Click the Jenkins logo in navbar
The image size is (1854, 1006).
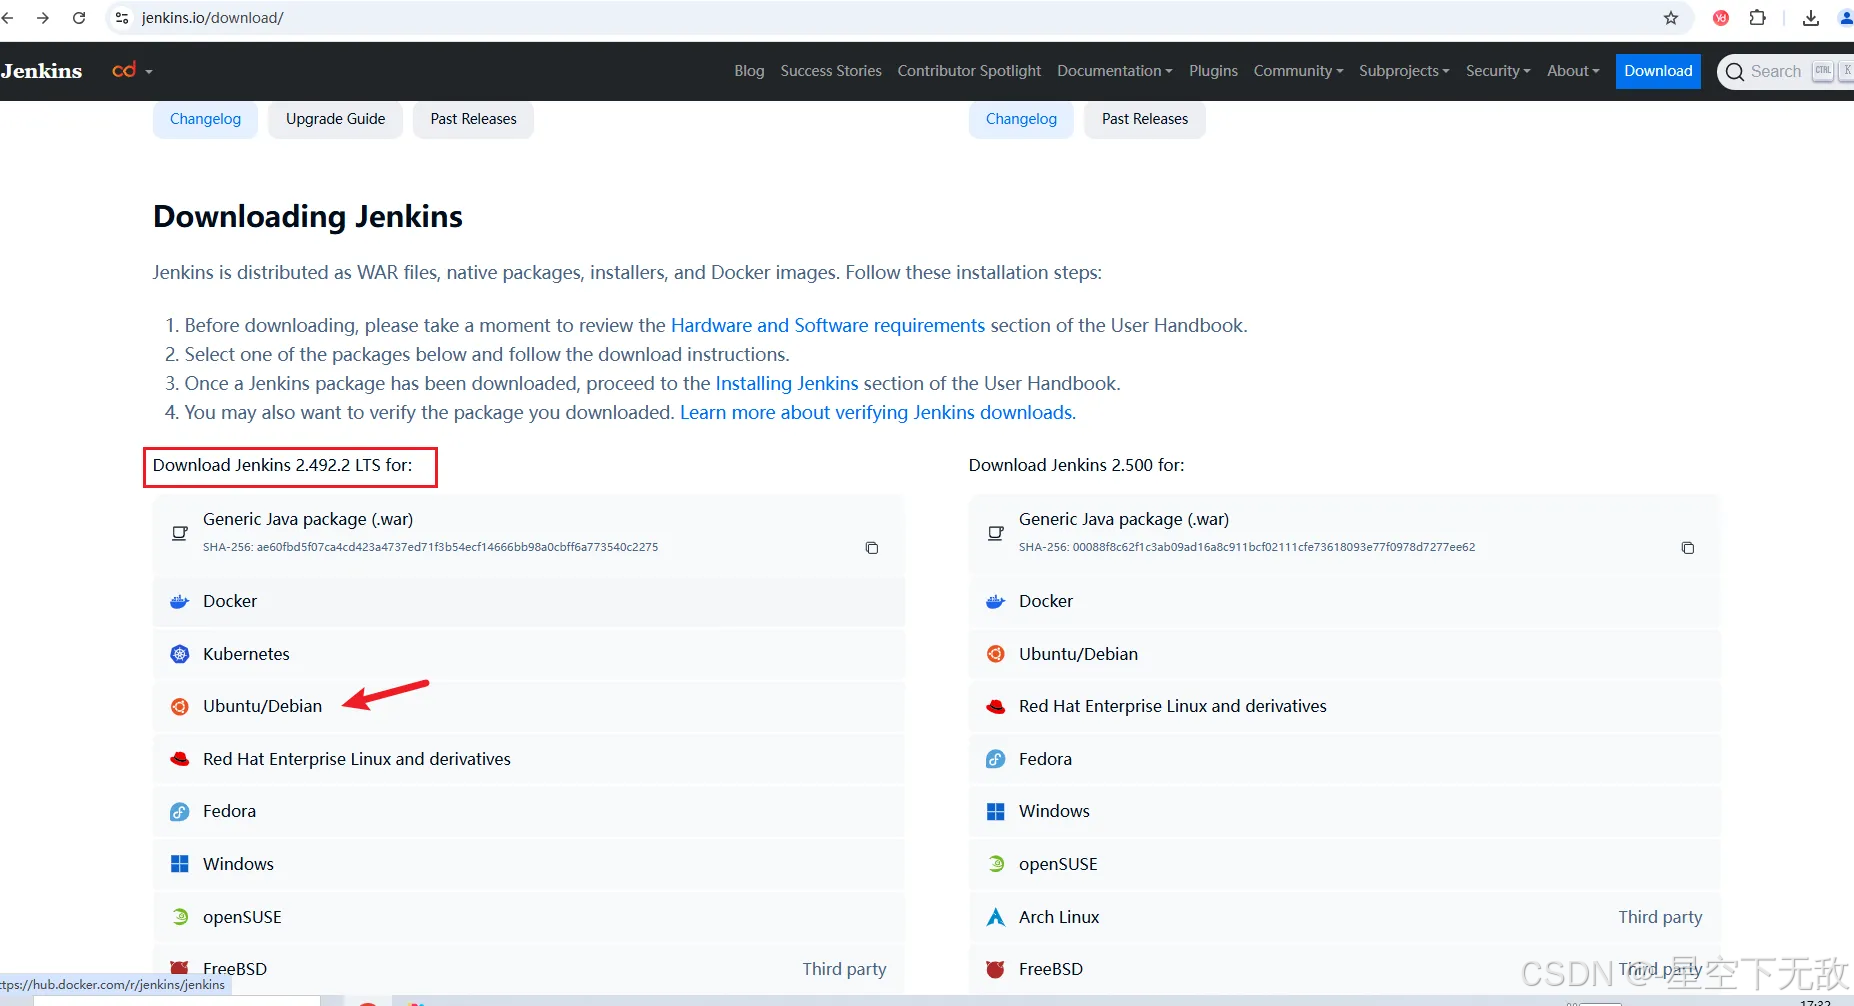click(x=41, y=71)
